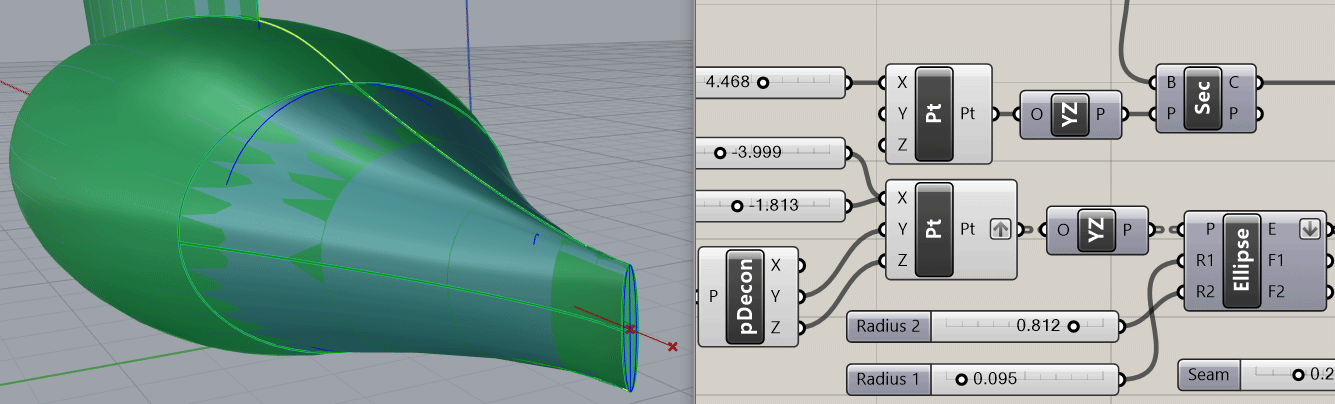Click the flatten arrow on Ellipse E output

tap(1308, 229)
